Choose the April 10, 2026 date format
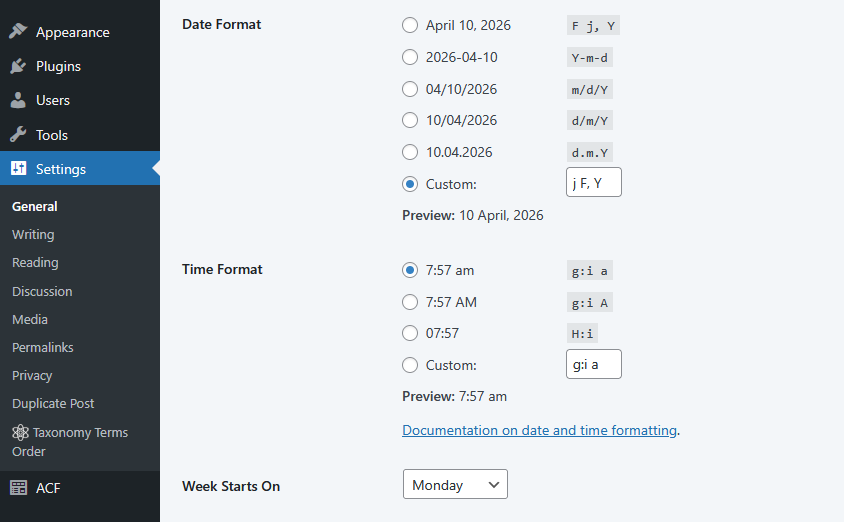This screenshot has height=522, width=844. pos(410,25)
